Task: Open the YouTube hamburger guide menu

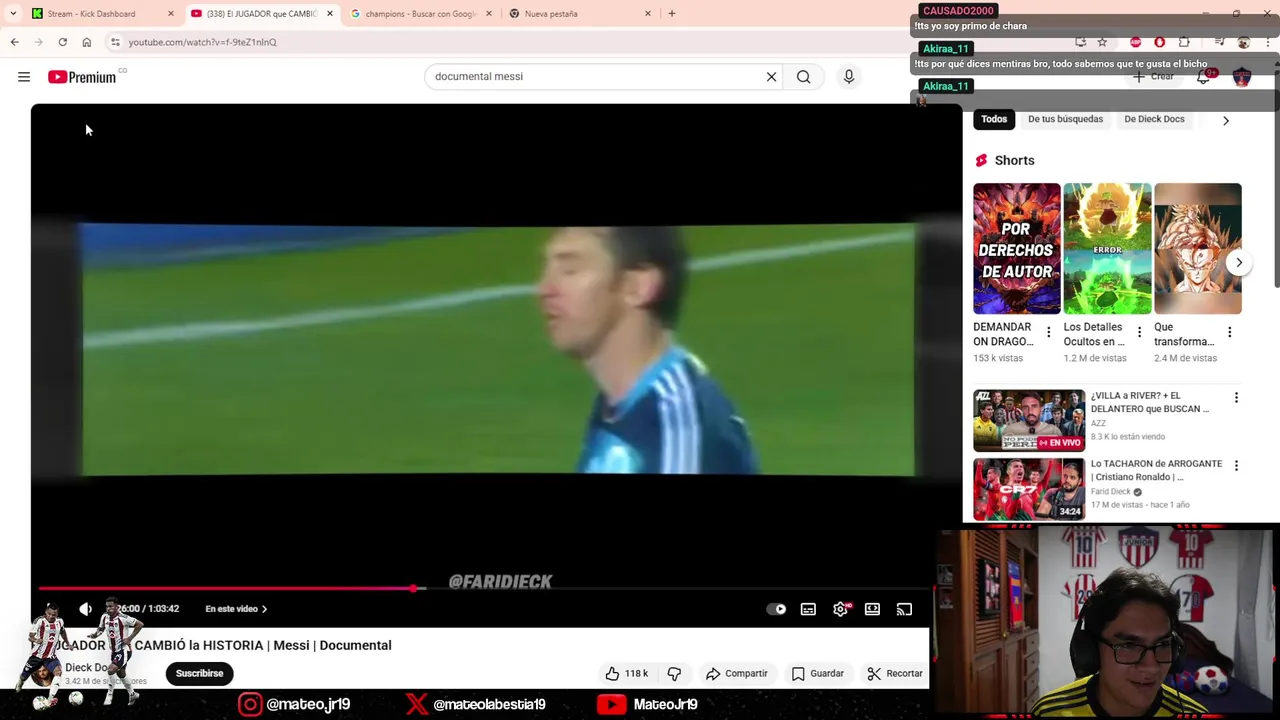Action: [24, 77]
